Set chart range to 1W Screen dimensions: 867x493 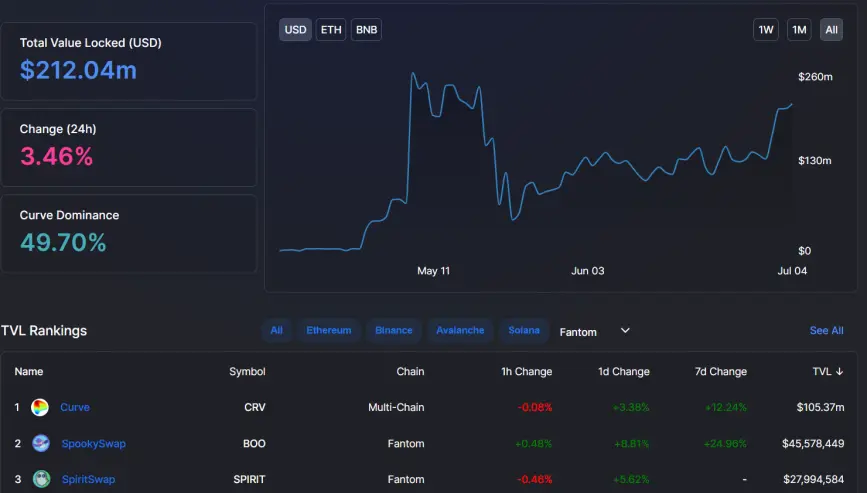click(766, 30)
